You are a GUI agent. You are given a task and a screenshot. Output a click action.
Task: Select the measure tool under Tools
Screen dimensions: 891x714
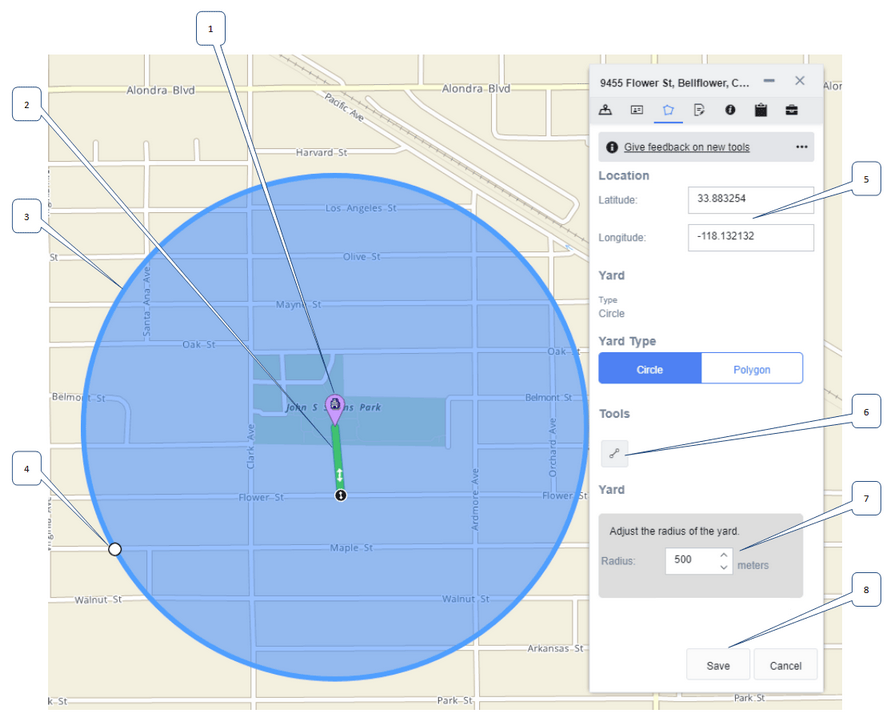[614, 453]
